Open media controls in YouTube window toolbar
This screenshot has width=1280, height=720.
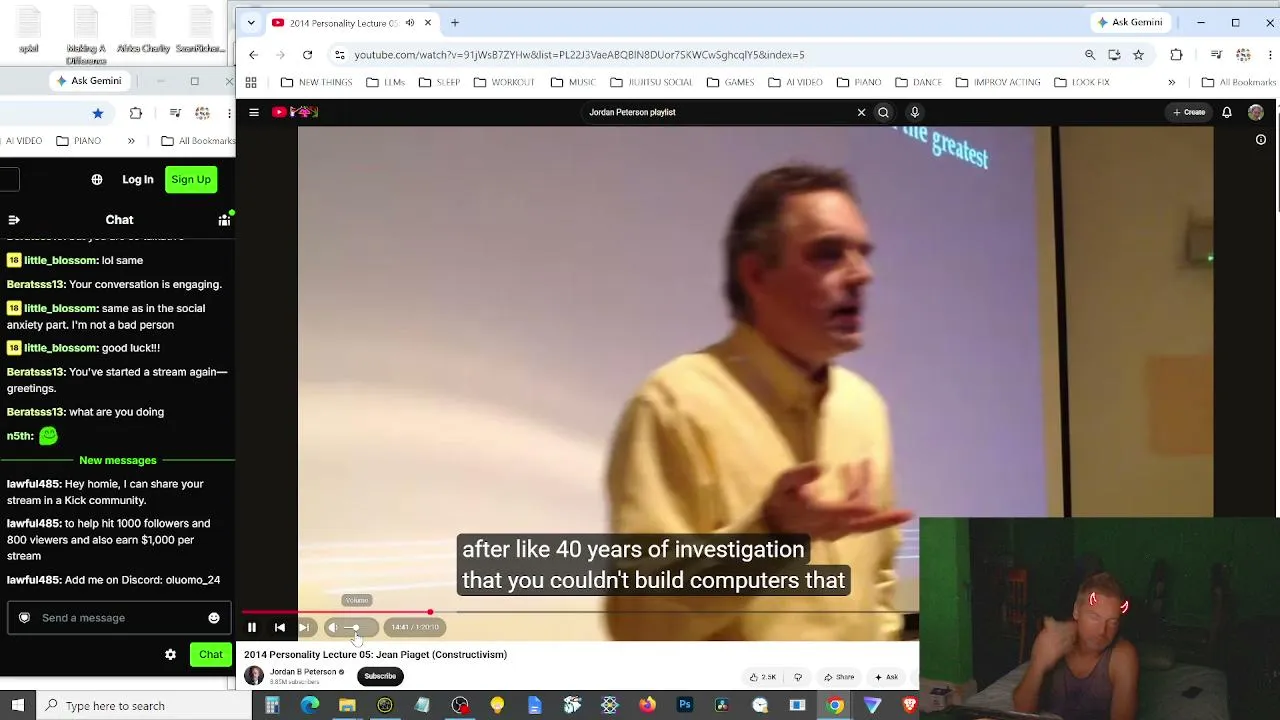[1216, 55]
